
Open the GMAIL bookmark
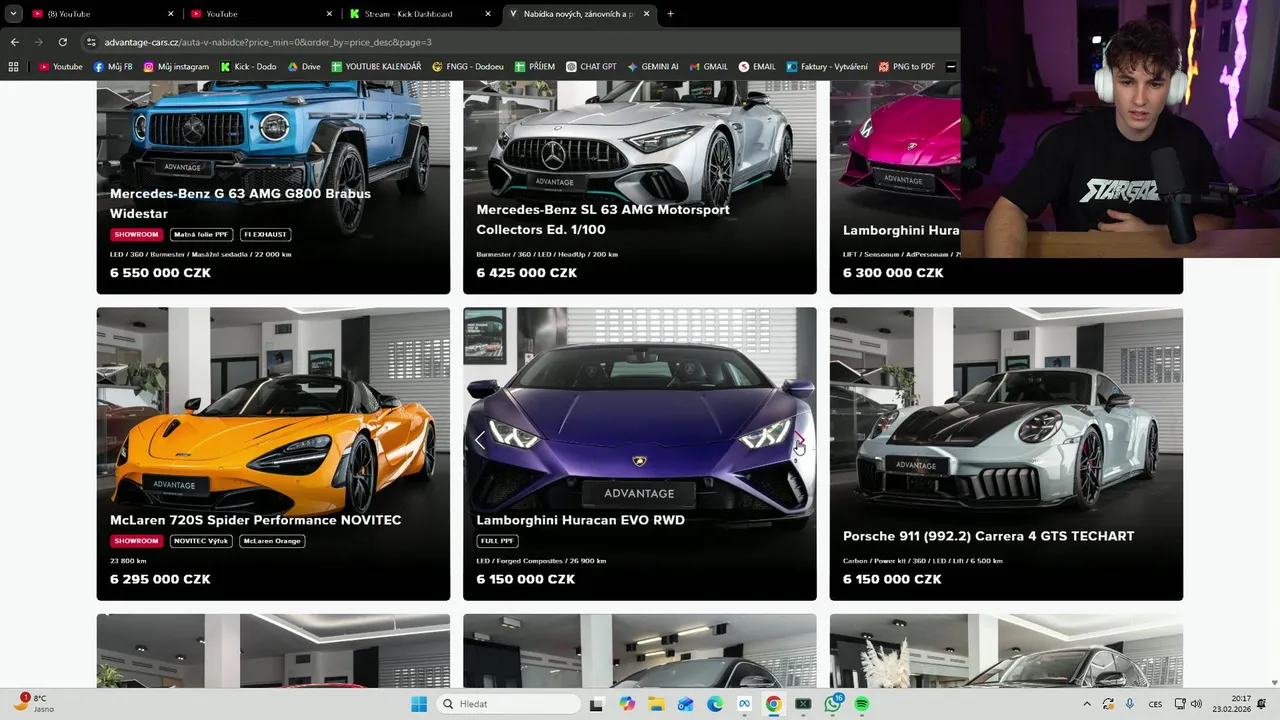pos(709,67)
